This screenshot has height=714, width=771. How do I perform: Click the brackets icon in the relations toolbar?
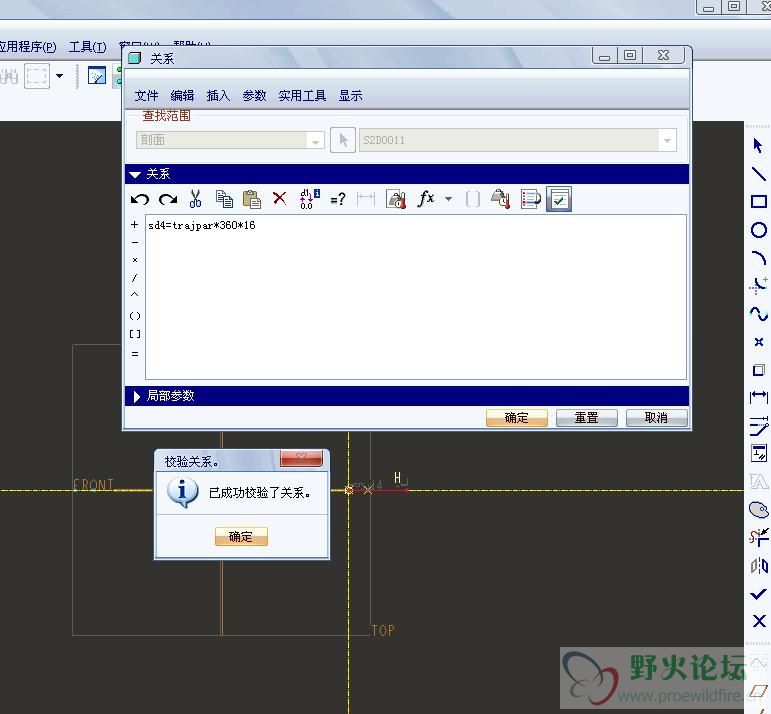(x=473, y=199)
